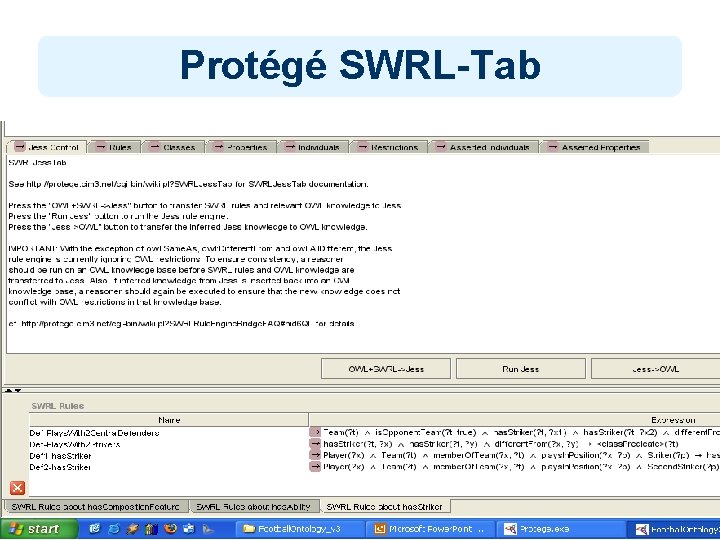
Task: Click arrow icon of Def-PlaysWith2Strikers rule
Action: [315, 444]
